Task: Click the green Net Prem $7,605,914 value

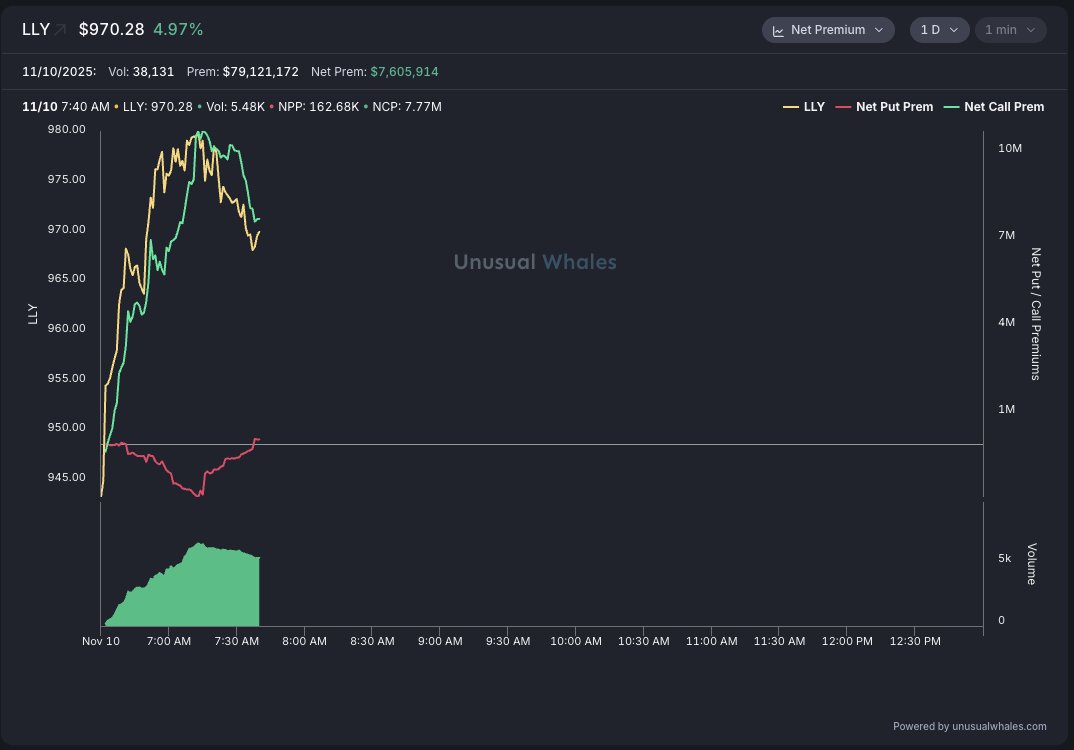Action: (x=404, y=72)
